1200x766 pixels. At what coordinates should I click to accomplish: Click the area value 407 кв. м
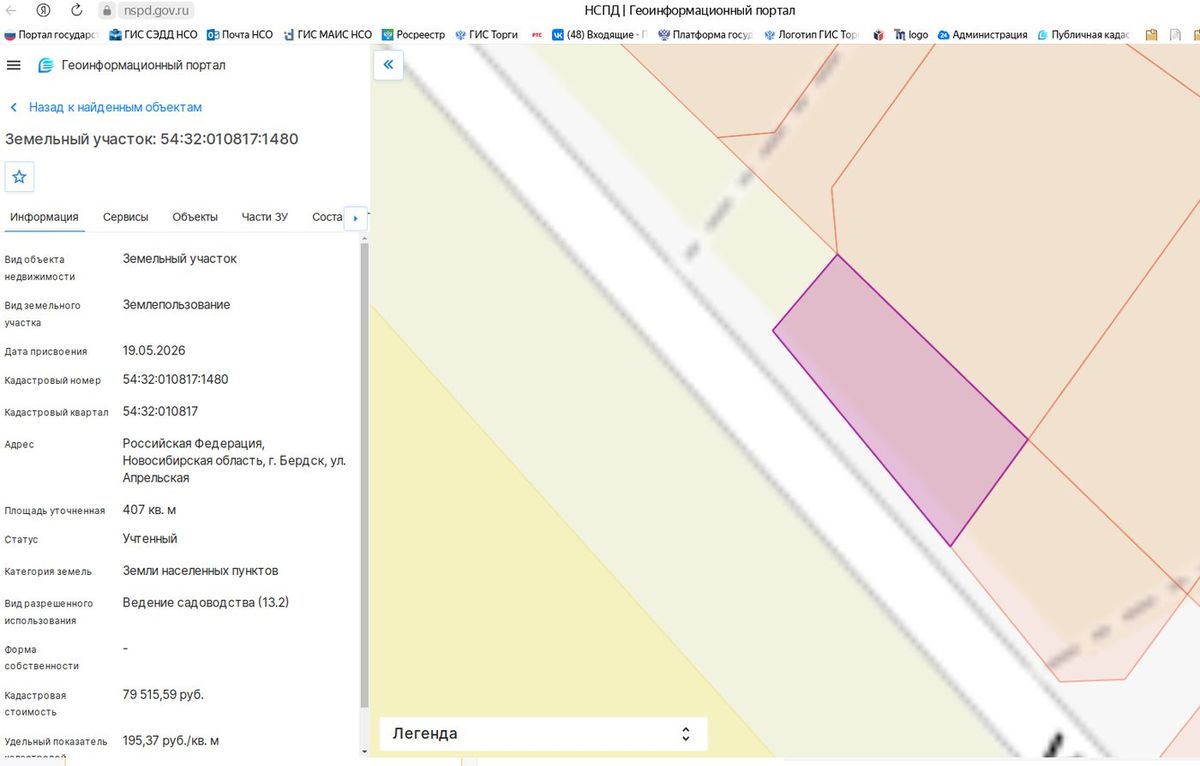[149, 510]
